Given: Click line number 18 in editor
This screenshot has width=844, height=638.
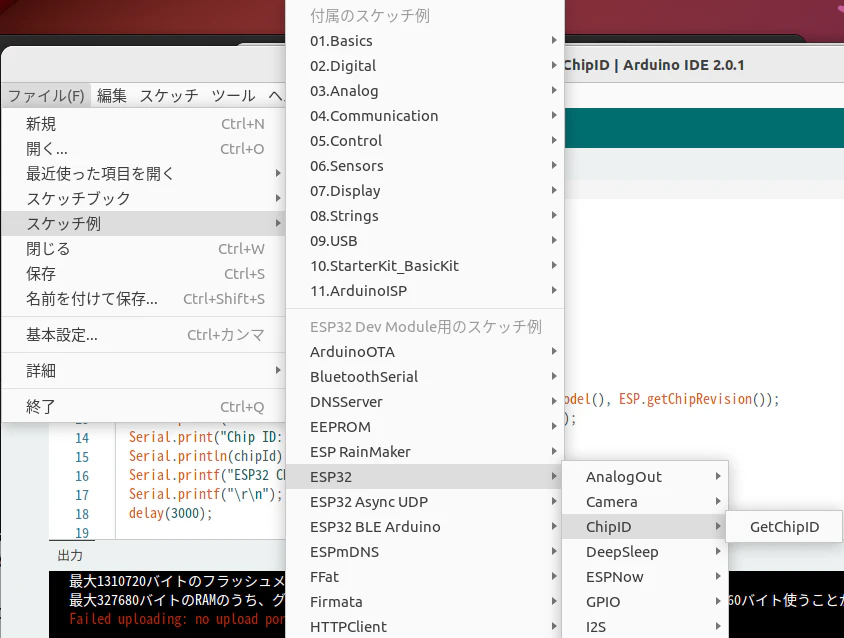Looking at the screenshot, I should pyautogui.click(x=82, y=514).
